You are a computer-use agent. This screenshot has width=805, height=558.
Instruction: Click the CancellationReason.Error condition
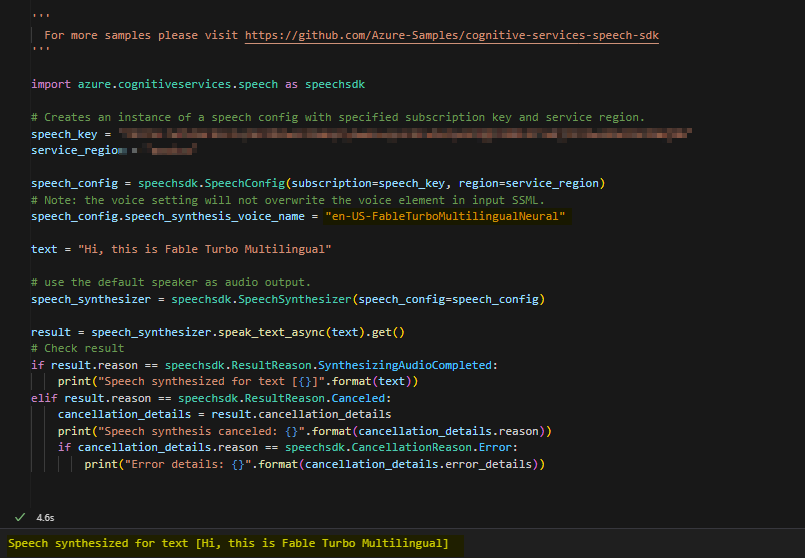[288, 448]
